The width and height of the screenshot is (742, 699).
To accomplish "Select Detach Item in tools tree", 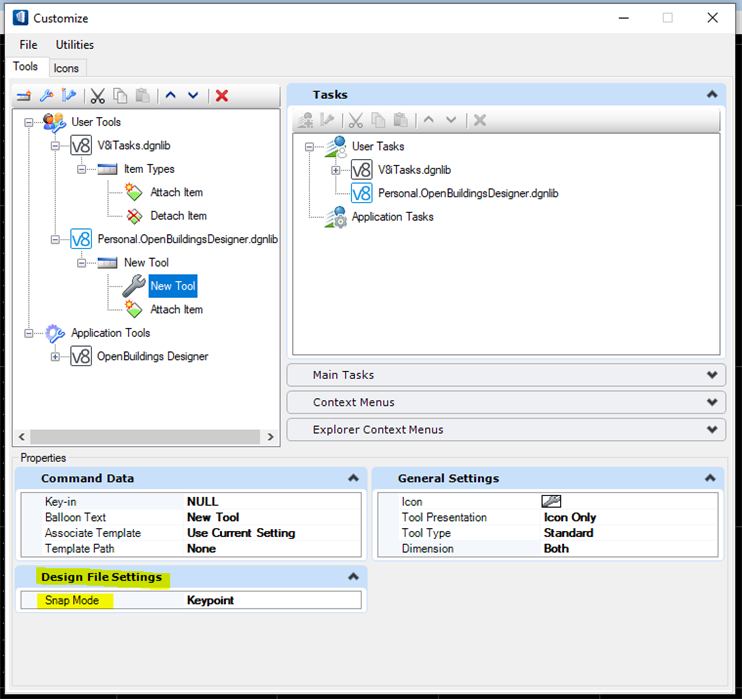I will coord(178,216).
